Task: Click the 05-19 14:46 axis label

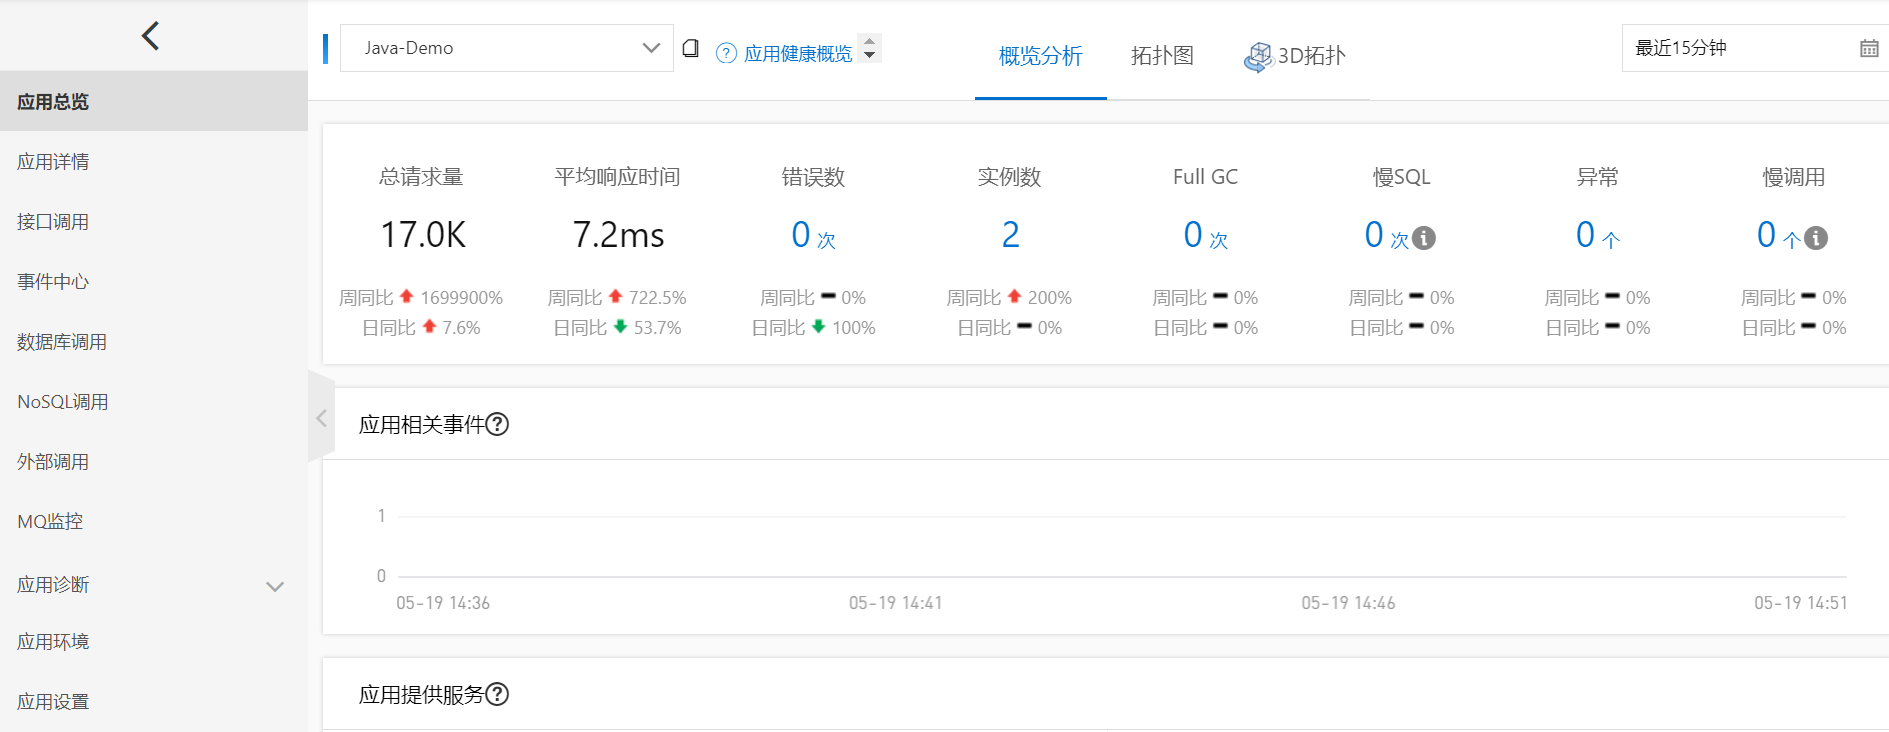Action: [1348, 603]
